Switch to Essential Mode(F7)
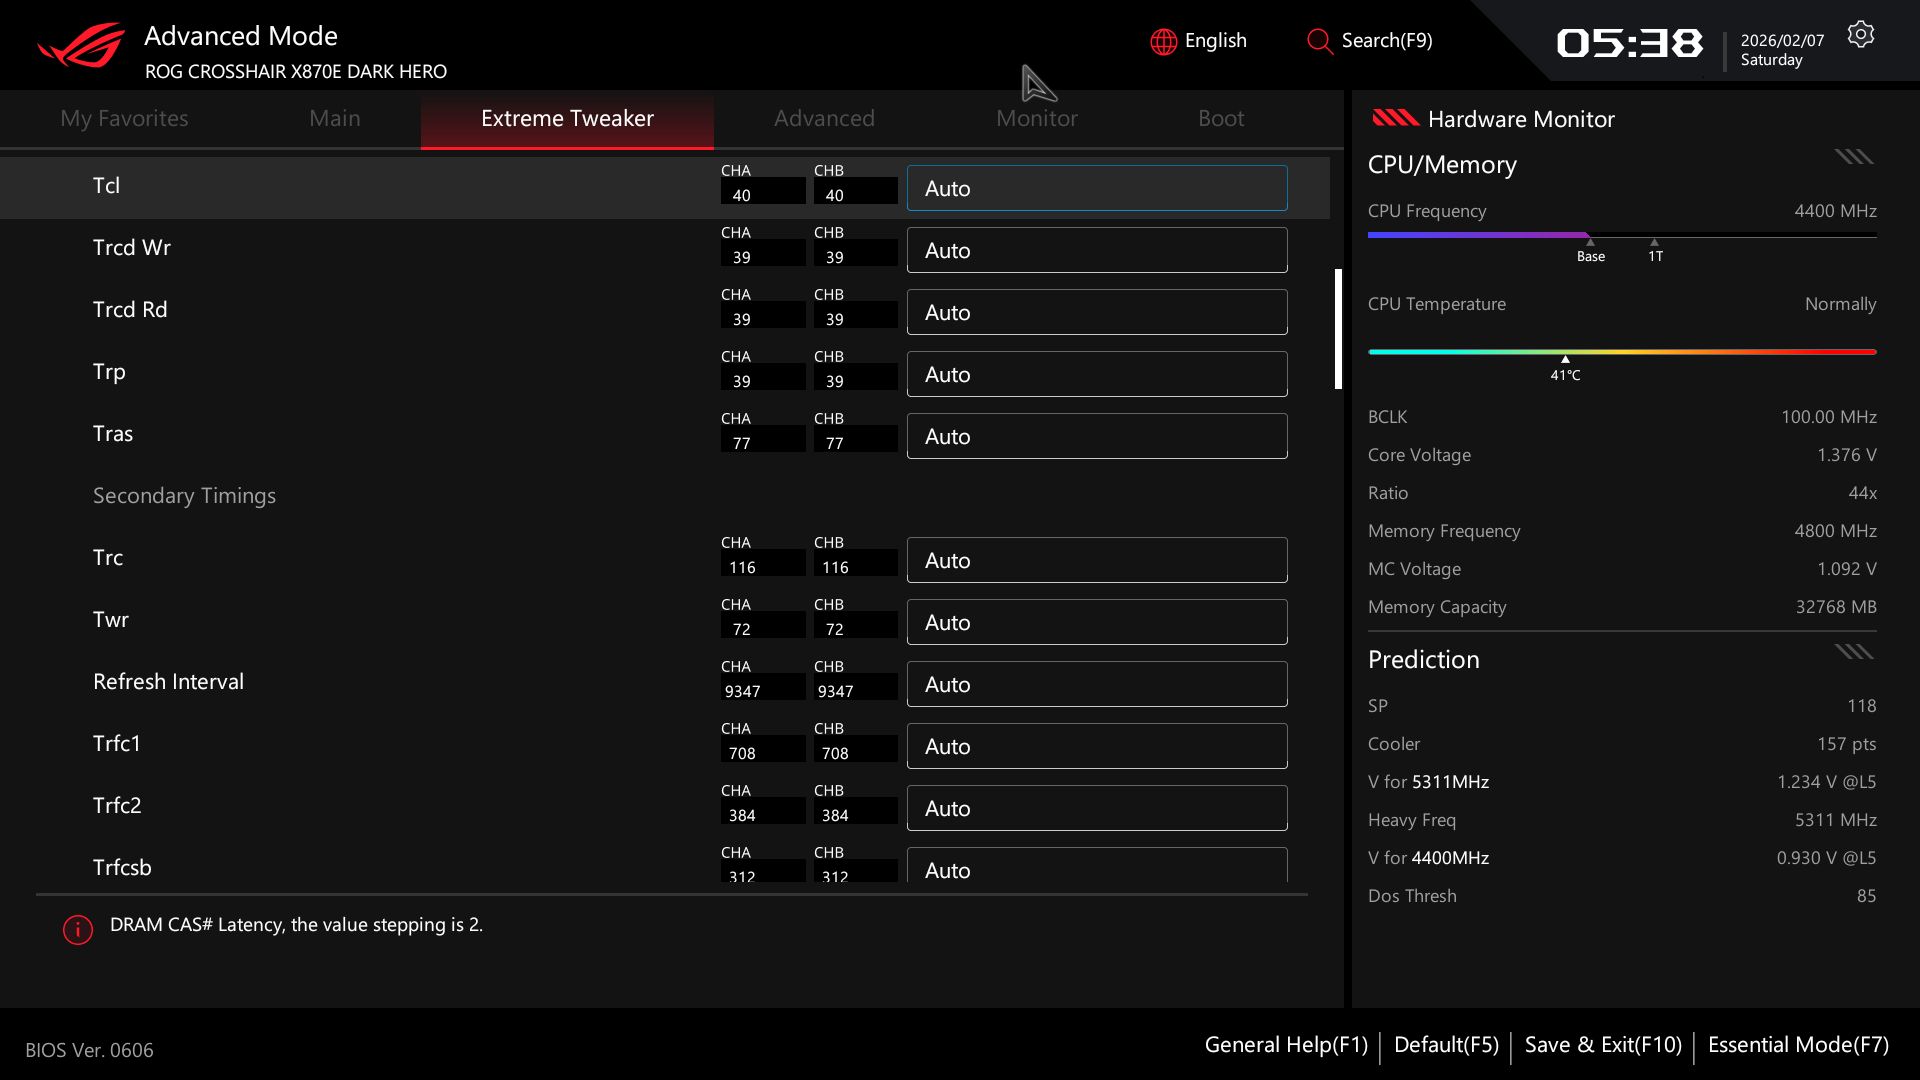Screen dimensions: 1920x1080 click(x=1797, y=1045)
